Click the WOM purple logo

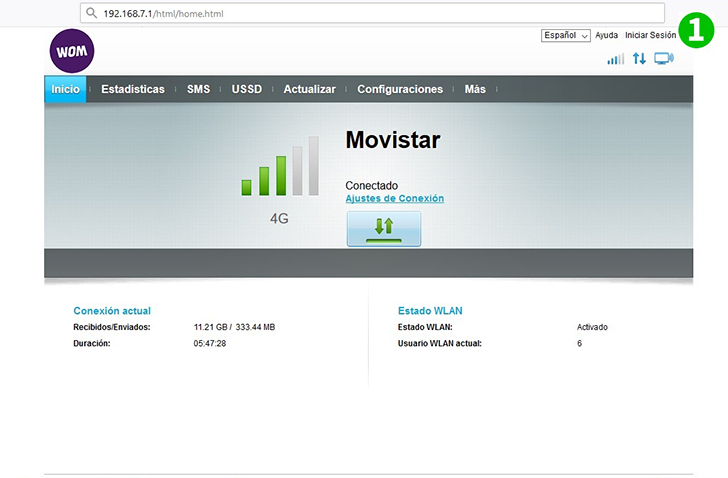pos(72,51)
